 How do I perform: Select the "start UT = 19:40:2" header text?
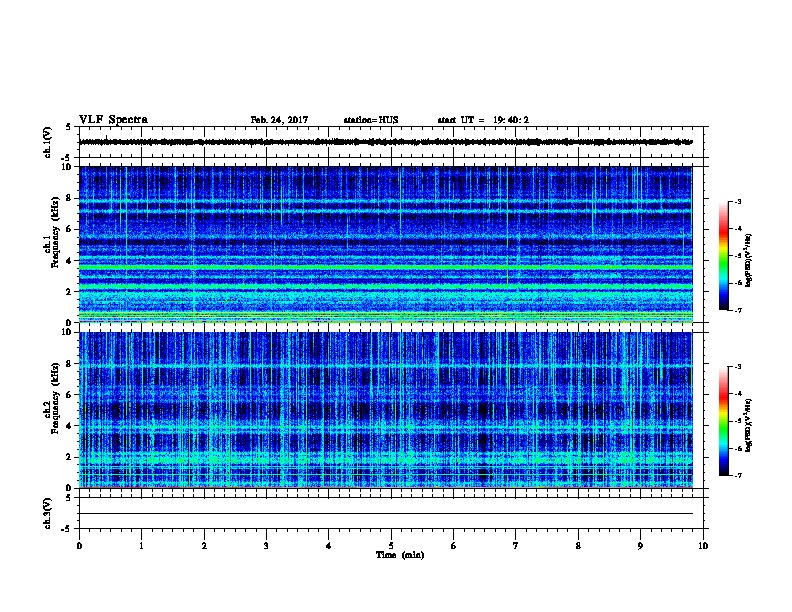[x=483, y=120]
